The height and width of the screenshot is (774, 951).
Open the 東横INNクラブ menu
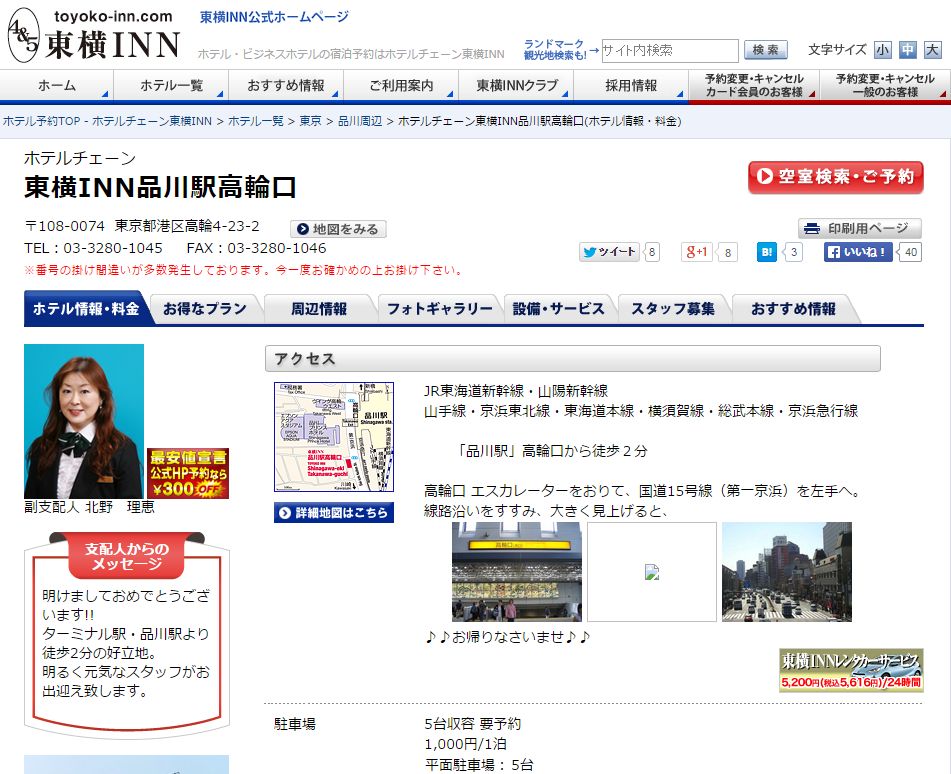(x=516, y=86)
